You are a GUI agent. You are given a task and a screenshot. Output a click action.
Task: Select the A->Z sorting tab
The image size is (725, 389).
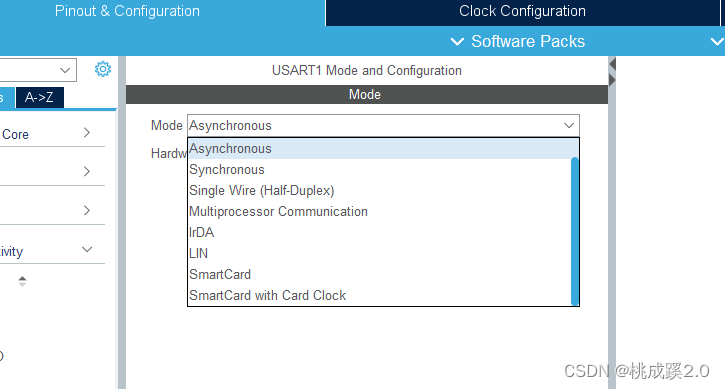click(x=39, y=97)
